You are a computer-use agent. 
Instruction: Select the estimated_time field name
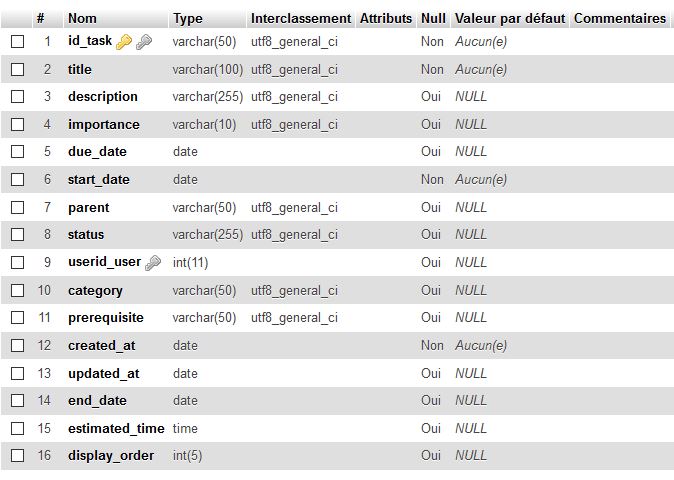[116, 428]
